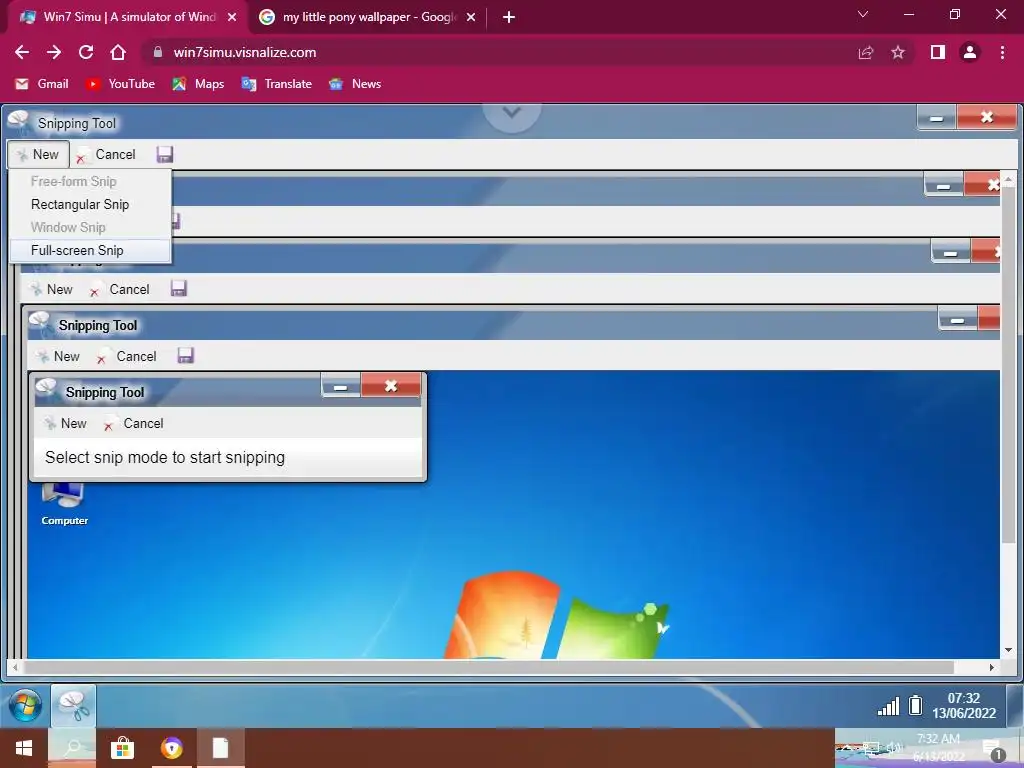Open the Chrome three-dot menu

click(1002, 52)
